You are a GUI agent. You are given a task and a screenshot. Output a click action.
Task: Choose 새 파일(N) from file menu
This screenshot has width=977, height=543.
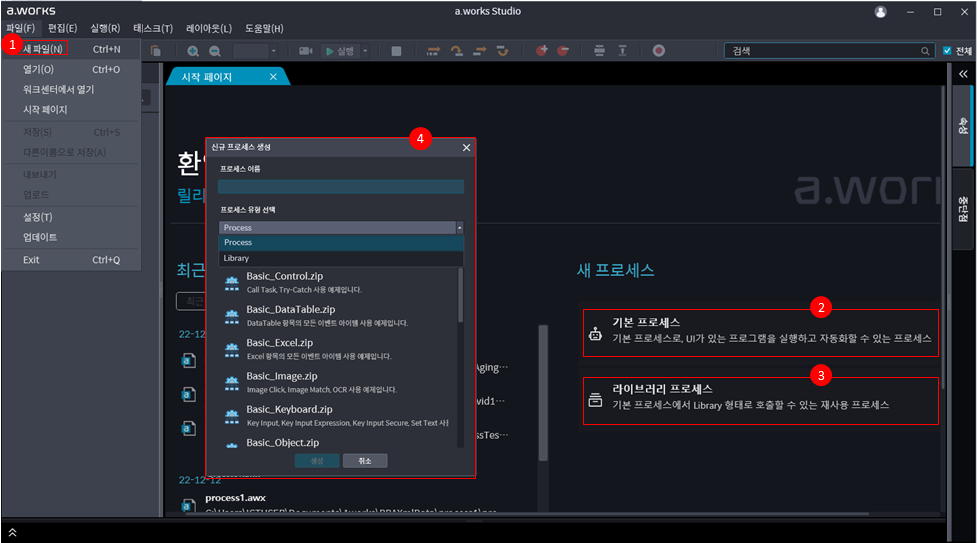[x=72, y=49]
